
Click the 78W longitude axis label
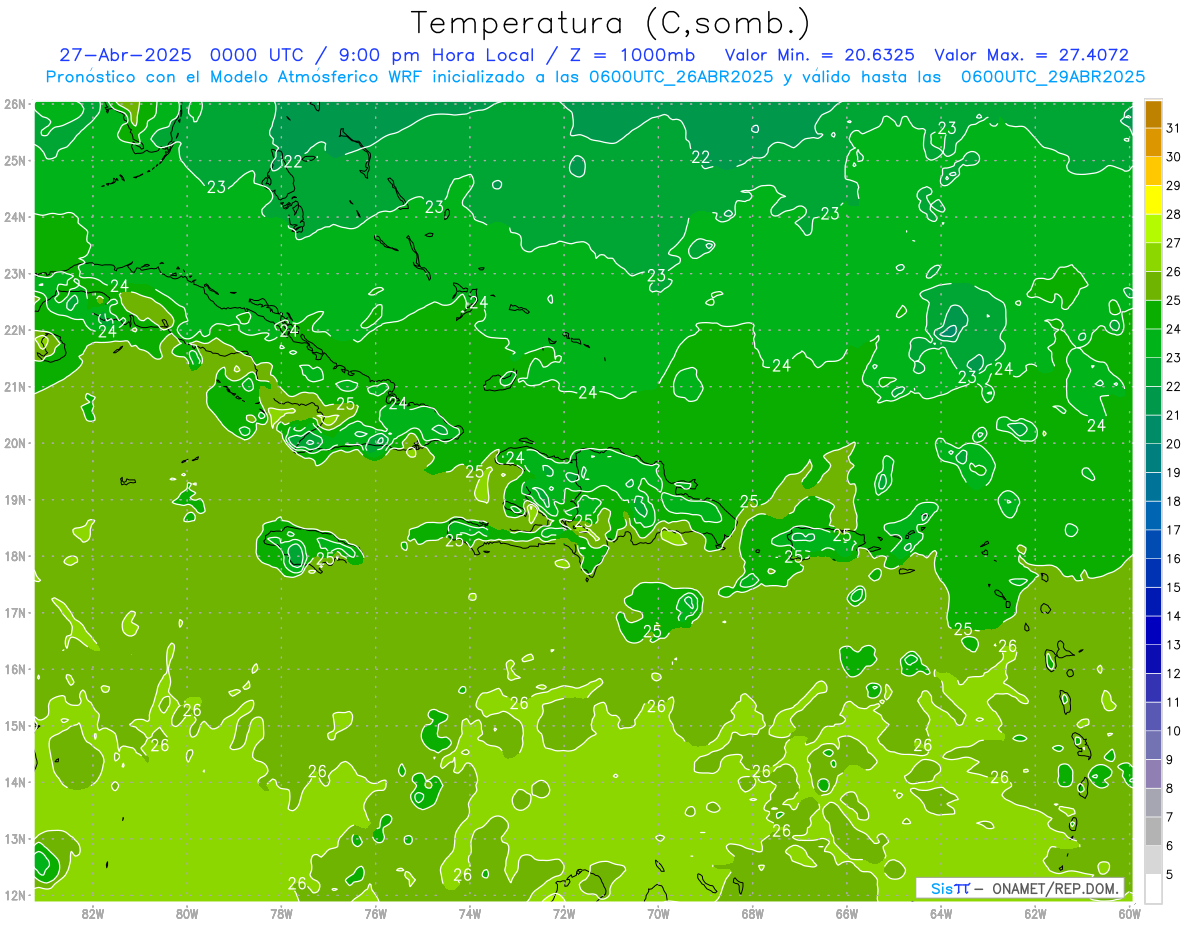(281, 913)
